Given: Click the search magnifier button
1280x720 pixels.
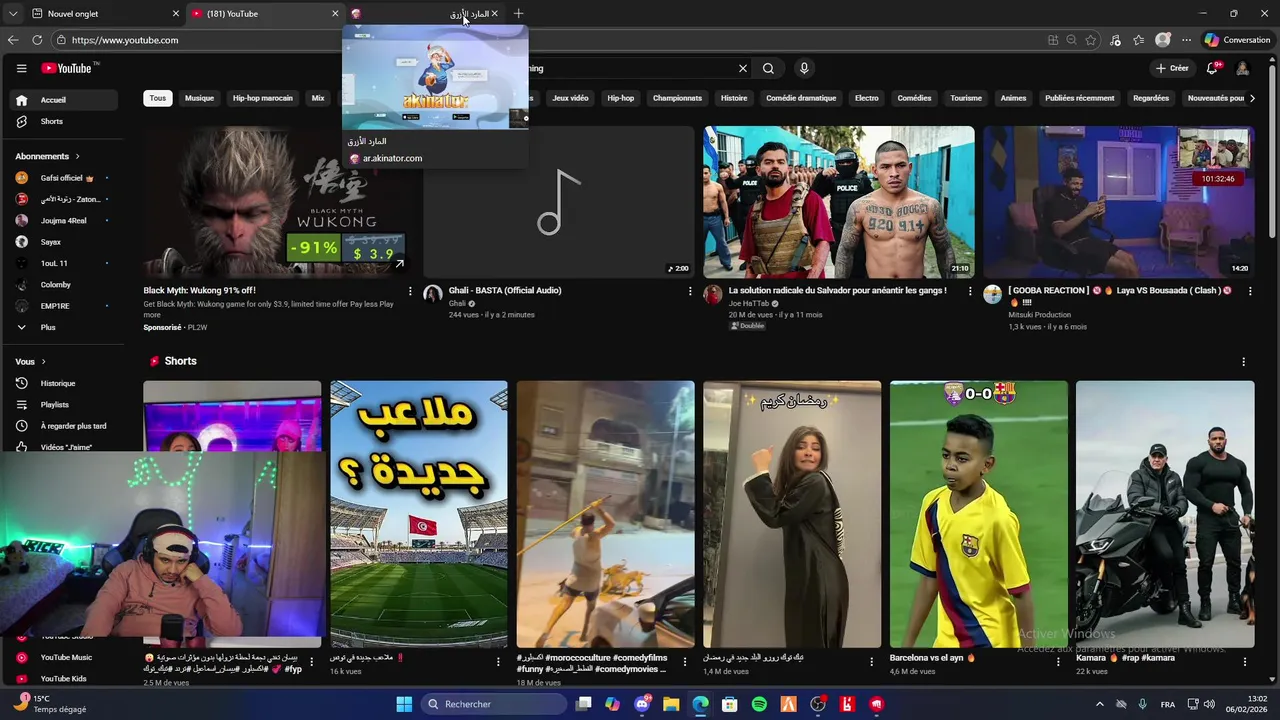Looking at the screenshot, I should coord(768,68).
